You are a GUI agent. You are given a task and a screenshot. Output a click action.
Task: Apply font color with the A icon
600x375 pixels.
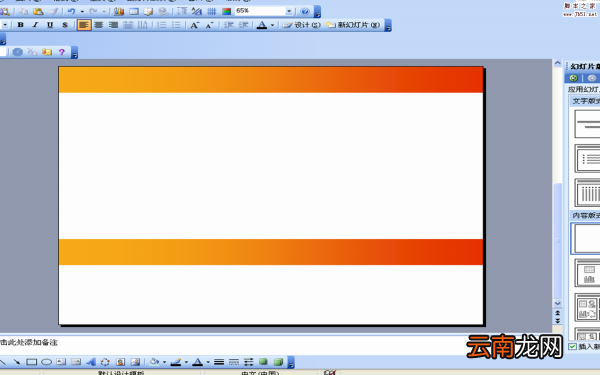[x=262, y=25]
